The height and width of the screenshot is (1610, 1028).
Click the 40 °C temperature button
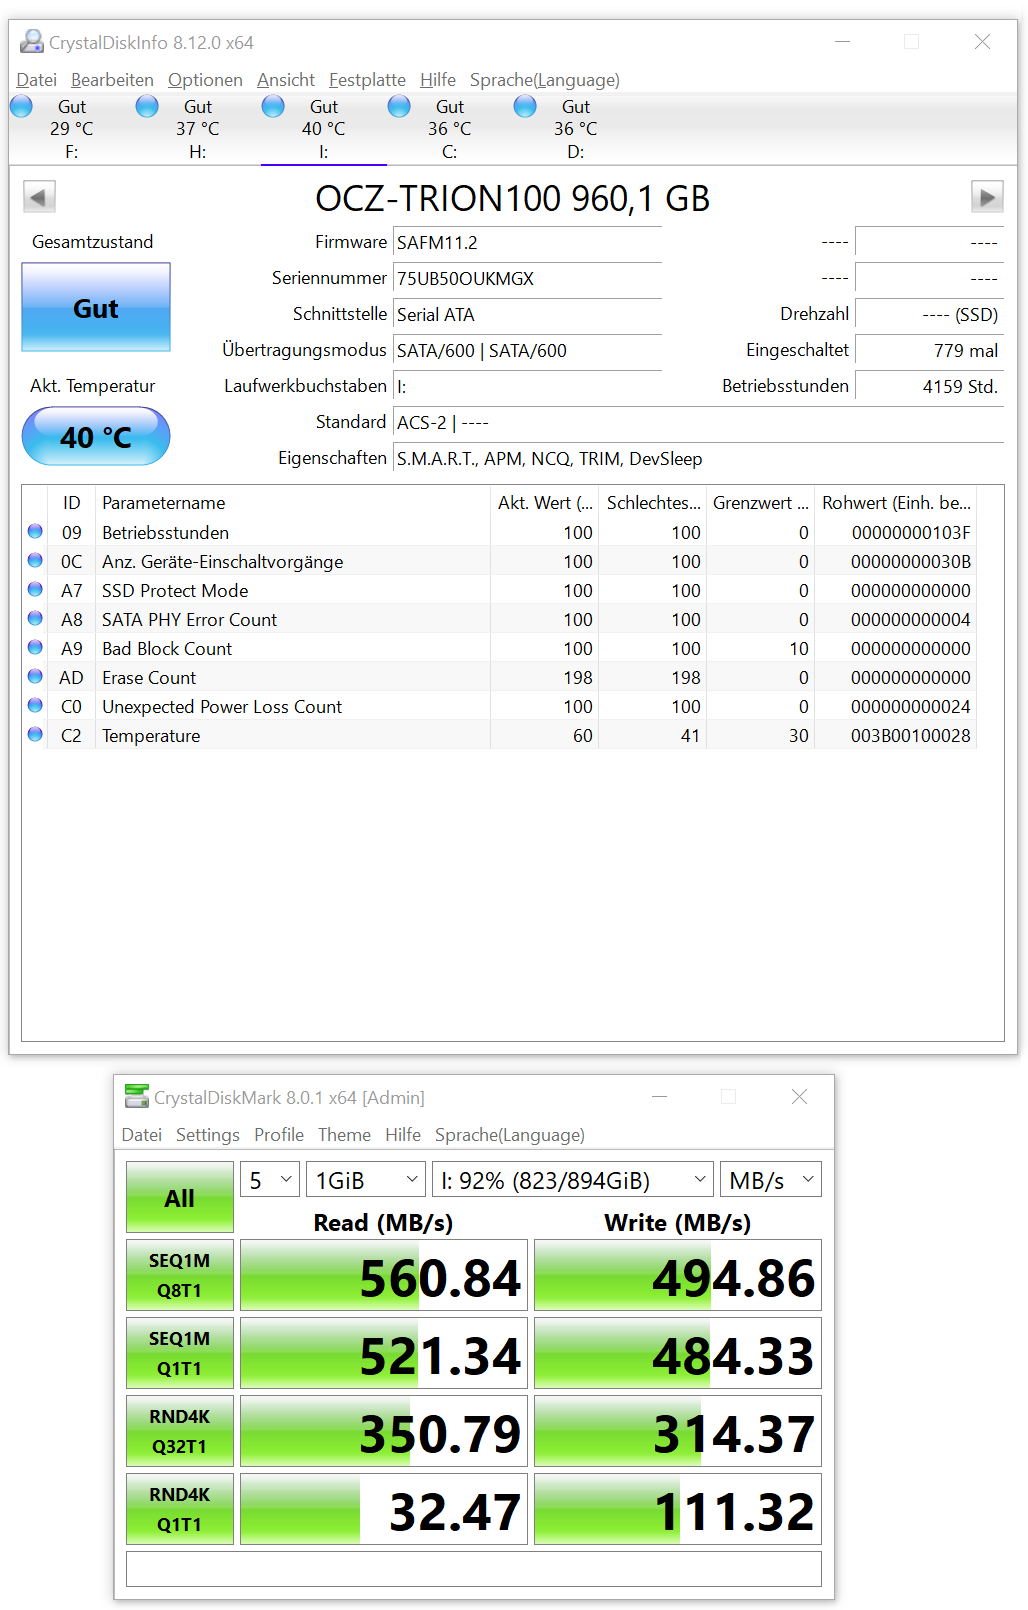tap(96, 437)
